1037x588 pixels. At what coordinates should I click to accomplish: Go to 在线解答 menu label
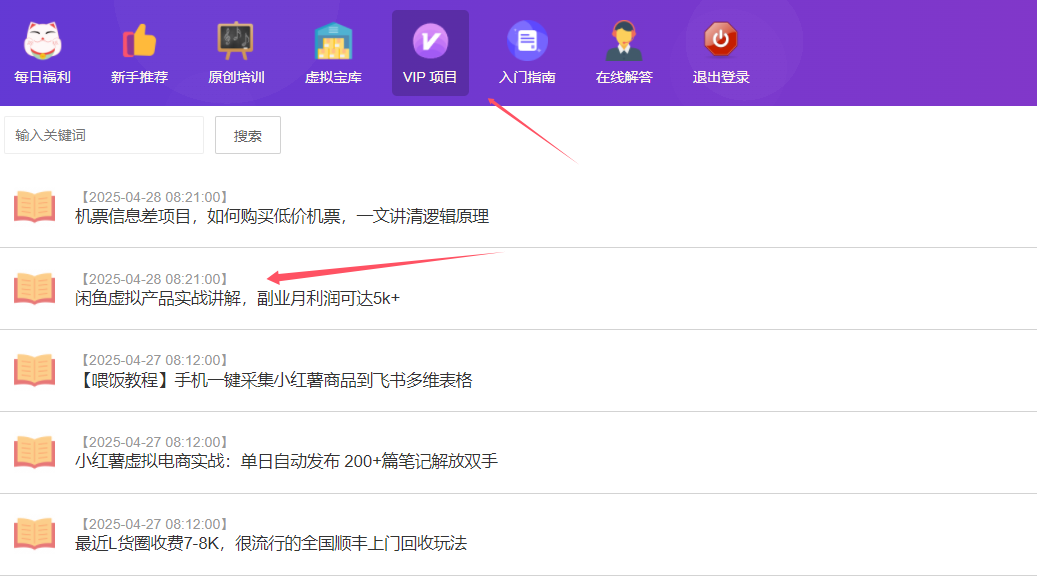(x=624, y=77)
